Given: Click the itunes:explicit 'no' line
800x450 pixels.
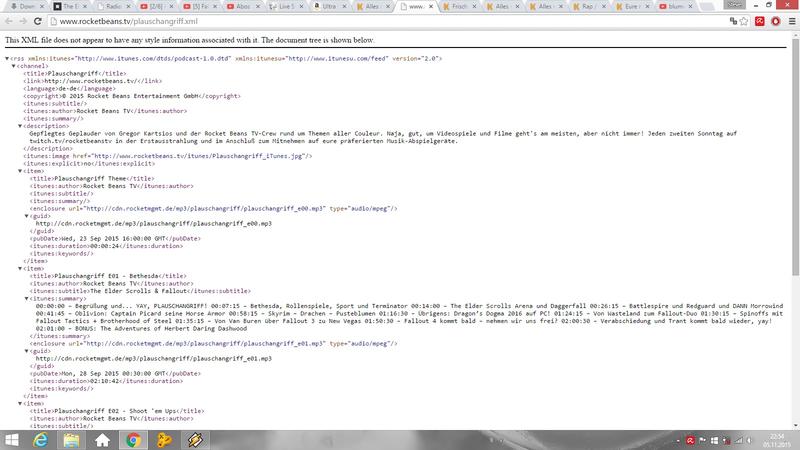Looking at the screenshot, I should pyautogui.click(x=89, y=164).
